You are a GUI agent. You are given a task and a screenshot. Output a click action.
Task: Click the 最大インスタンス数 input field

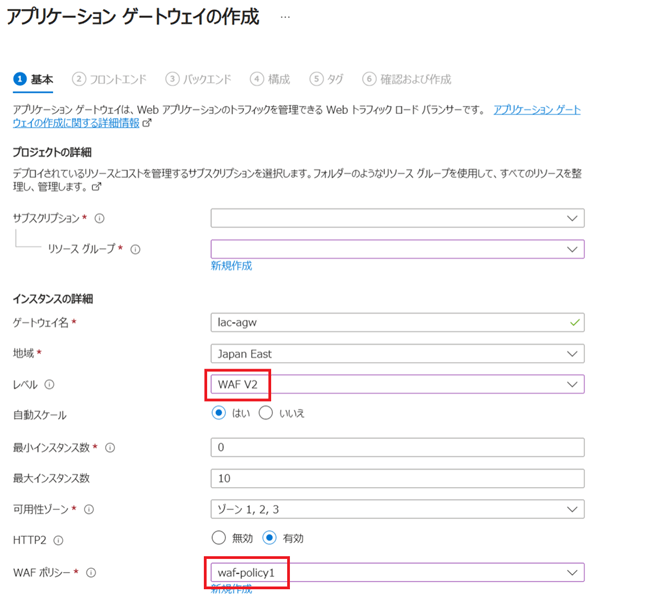[398, 479]
